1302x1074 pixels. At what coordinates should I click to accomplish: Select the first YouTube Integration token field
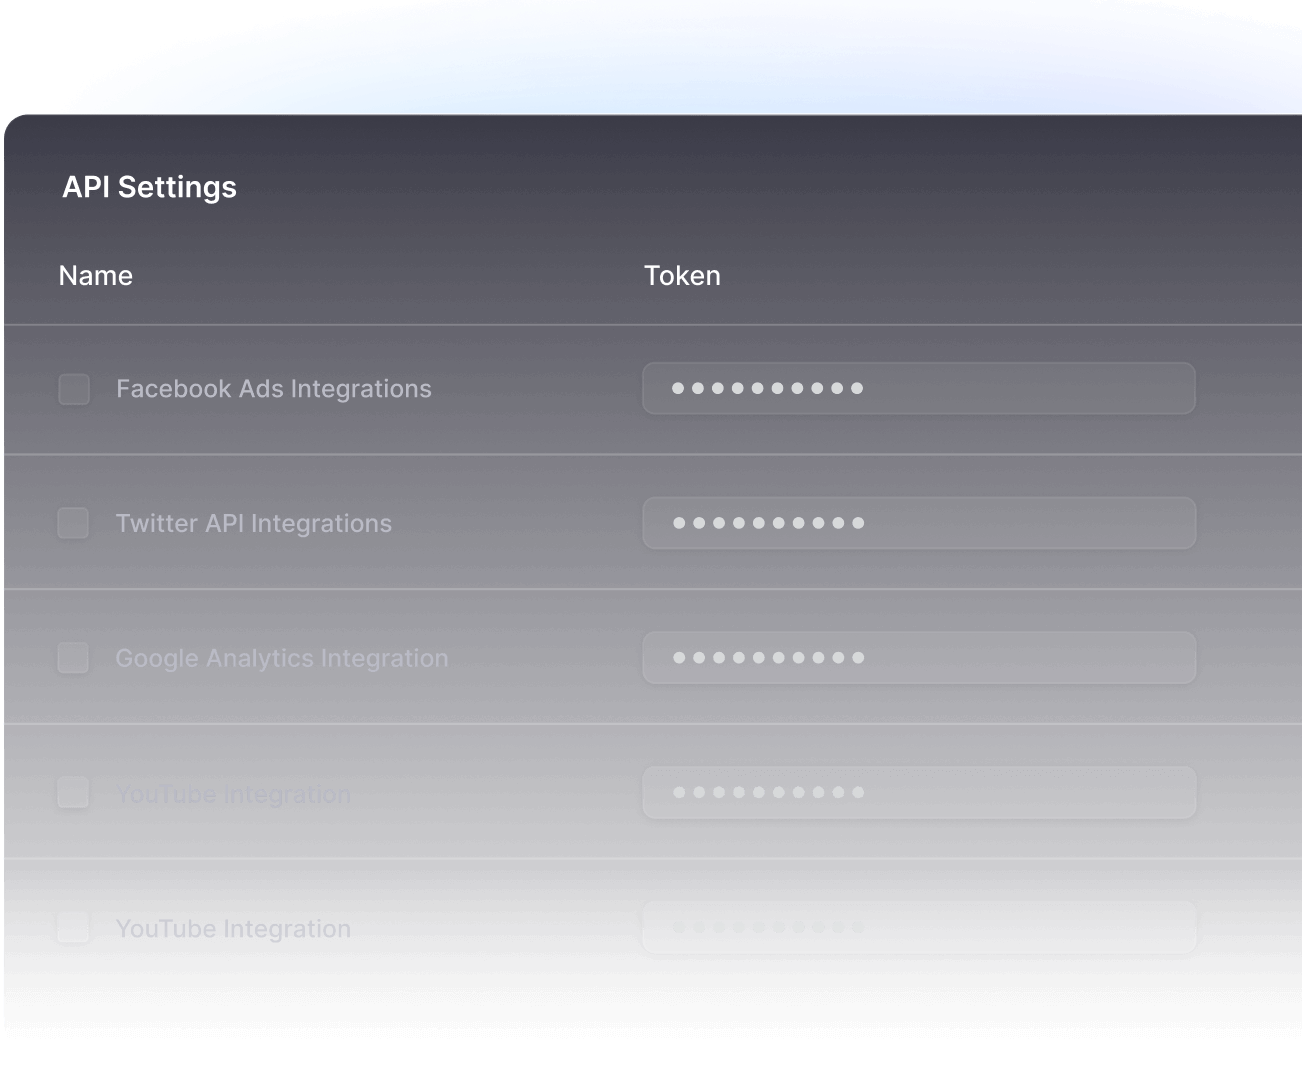click(919, 792)
